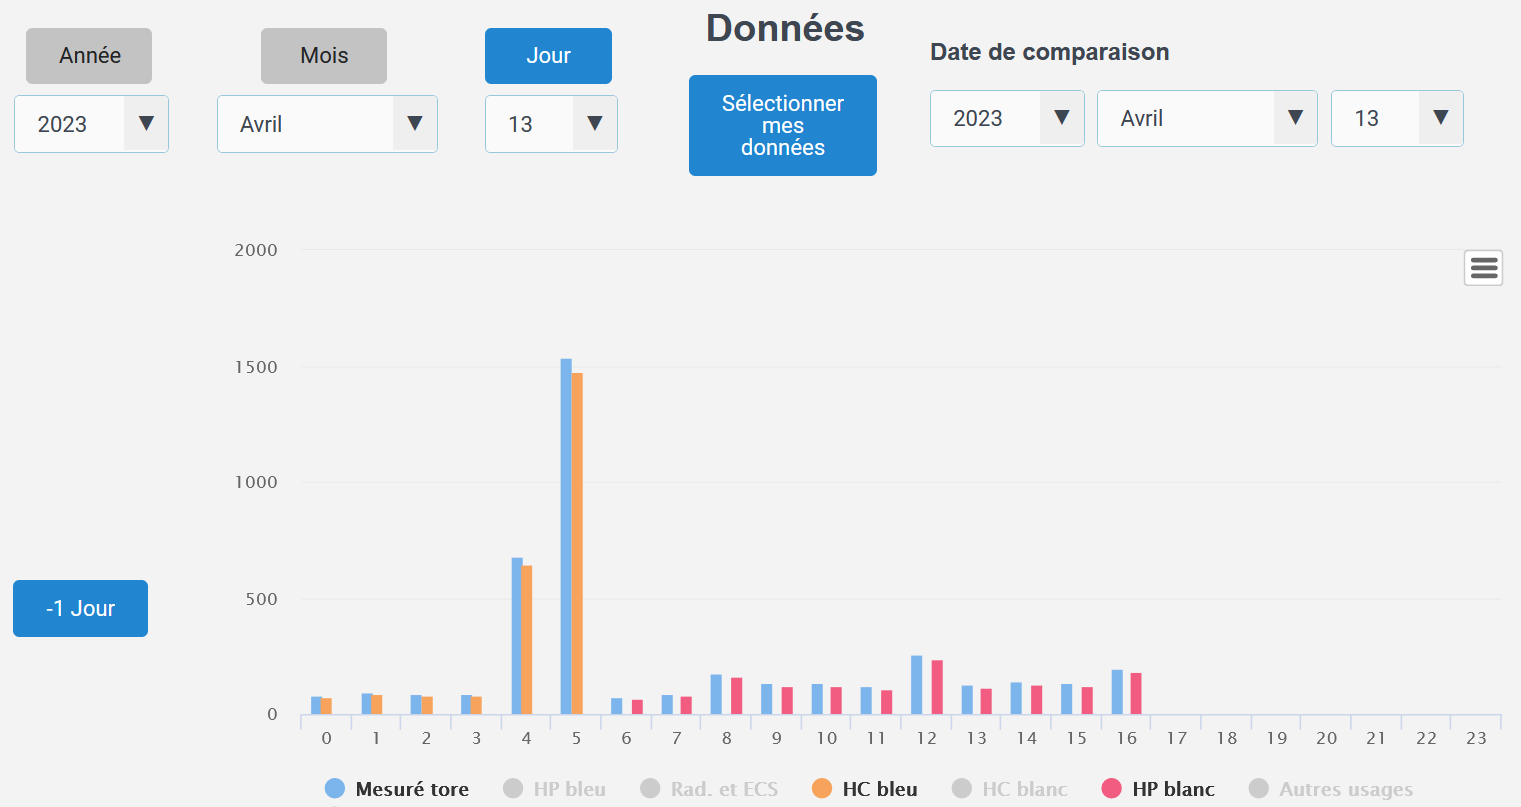This screenshot has width=1521, height=807.
Task: Switch to the Mois view
Action: (x=324, y=56)
